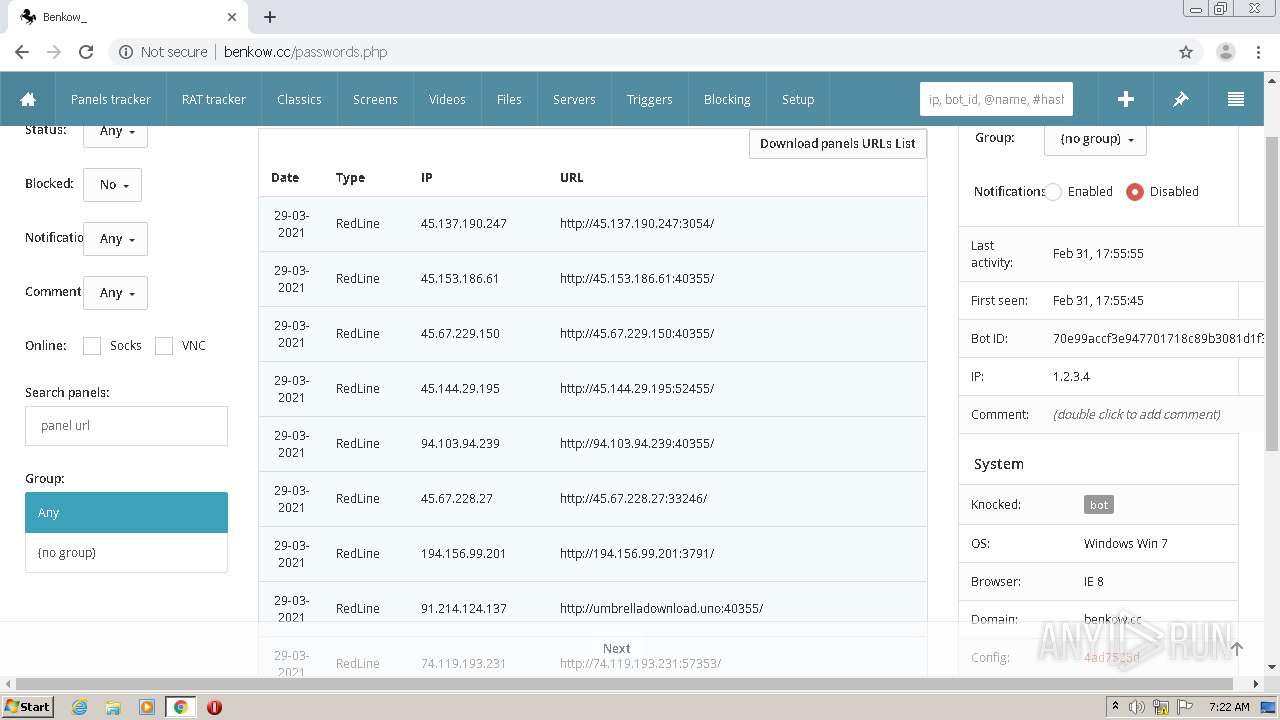Click Chrome icon in taskbar
This screenshot has width=1280, height=720.
[180, 707]
